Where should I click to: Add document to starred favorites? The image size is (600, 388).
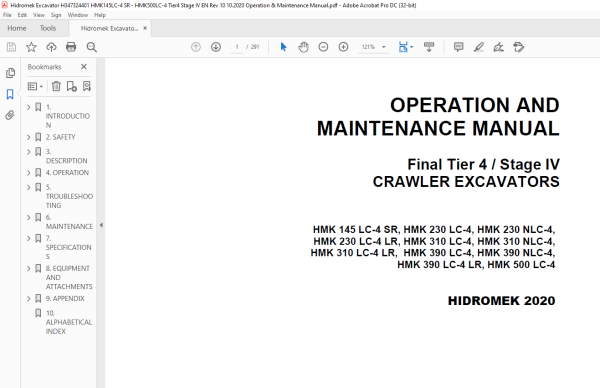[31, 47]
